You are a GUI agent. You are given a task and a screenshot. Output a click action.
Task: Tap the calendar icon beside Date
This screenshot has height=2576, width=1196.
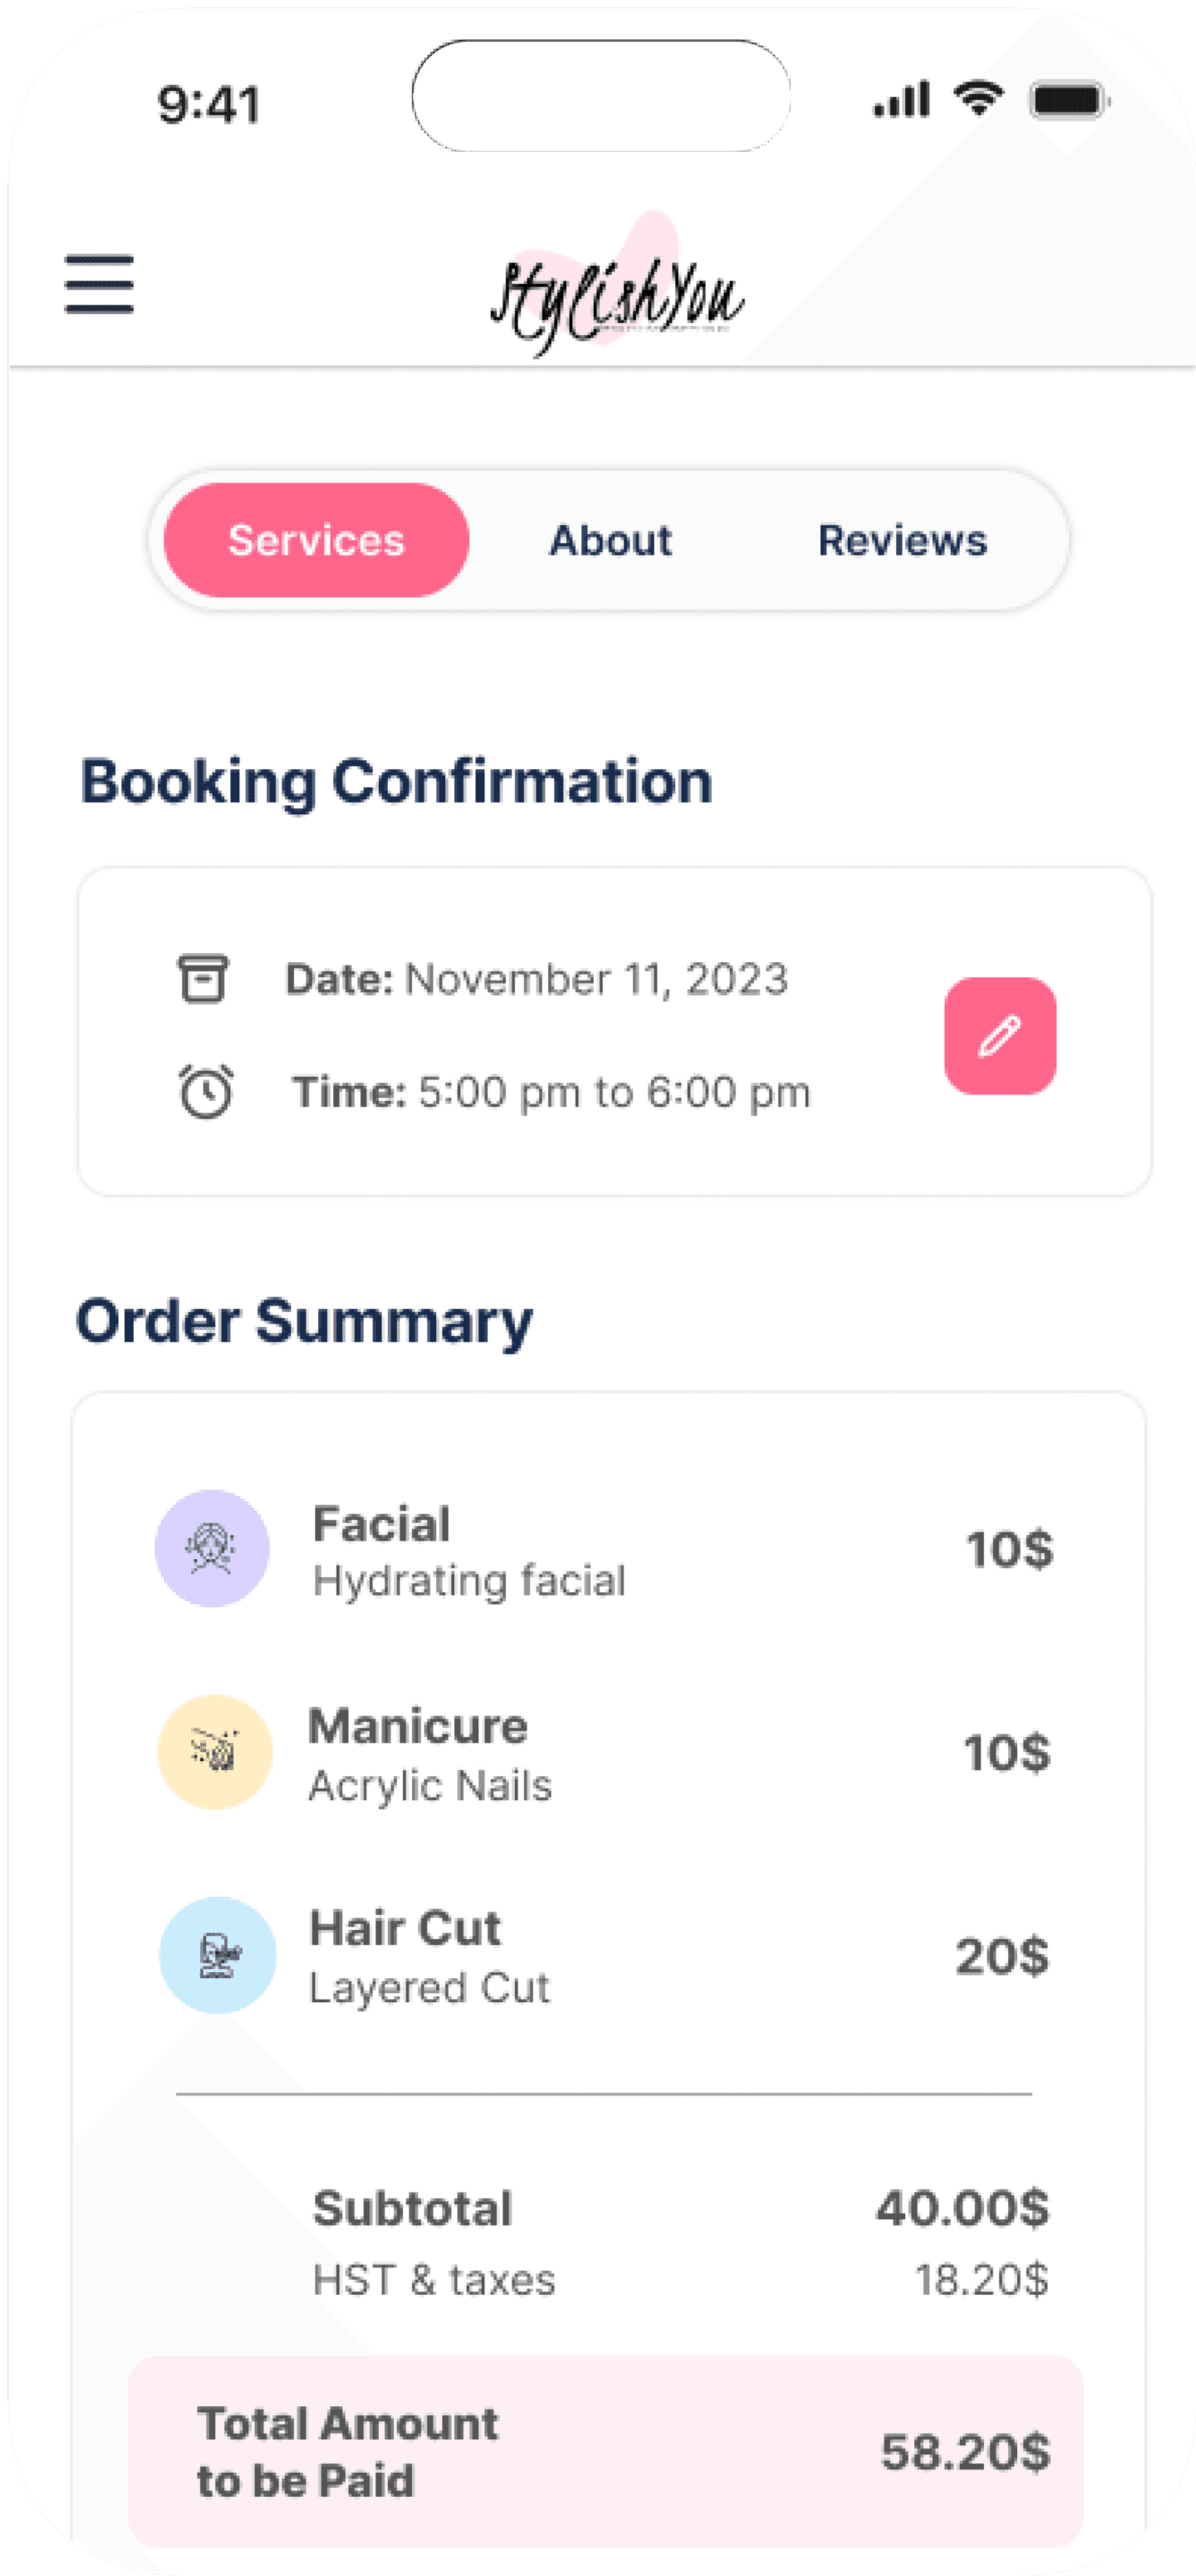tap(203, 978)
